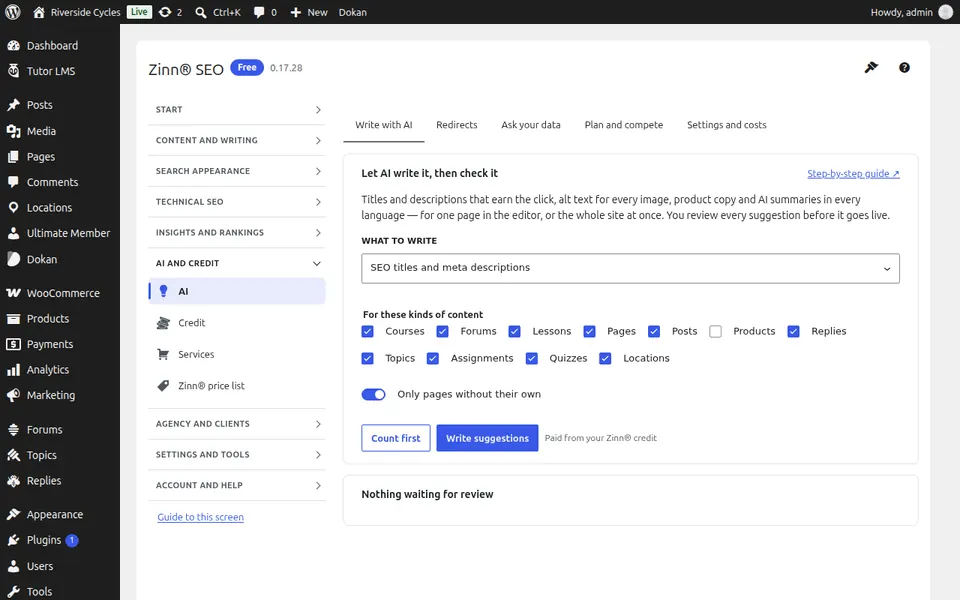Open the What to Write dropdown
This screenshot has width=960, height=600.
[630, 268]
